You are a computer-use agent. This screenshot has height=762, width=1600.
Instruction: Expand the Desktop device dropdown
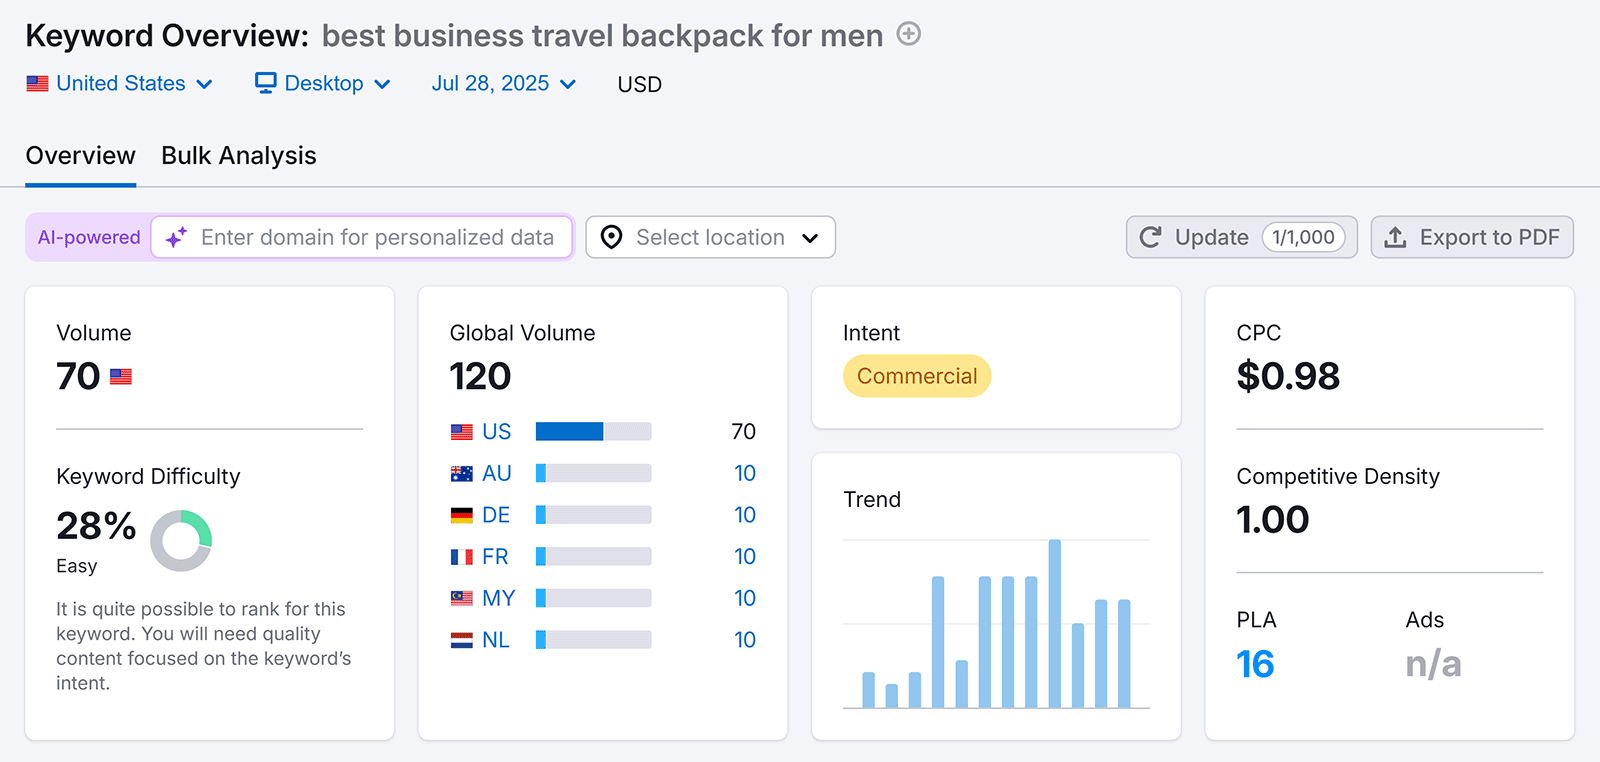[x=323, y=84]
